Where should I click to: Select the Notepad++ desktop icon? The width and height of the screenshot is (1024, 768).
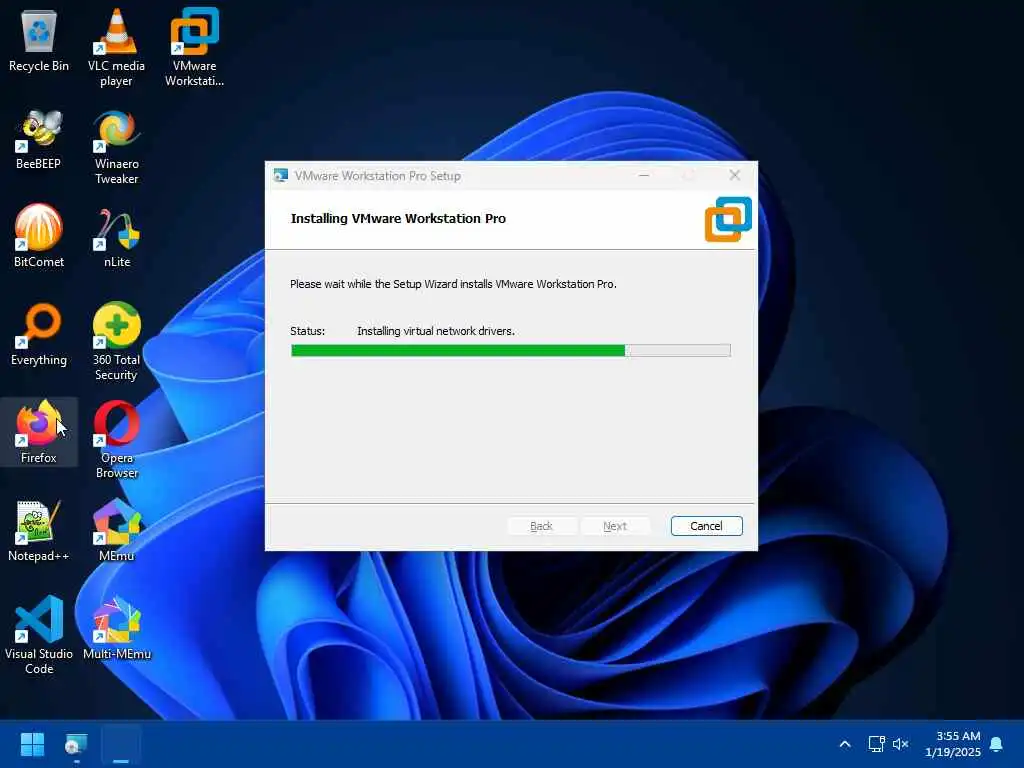[39, 530]
